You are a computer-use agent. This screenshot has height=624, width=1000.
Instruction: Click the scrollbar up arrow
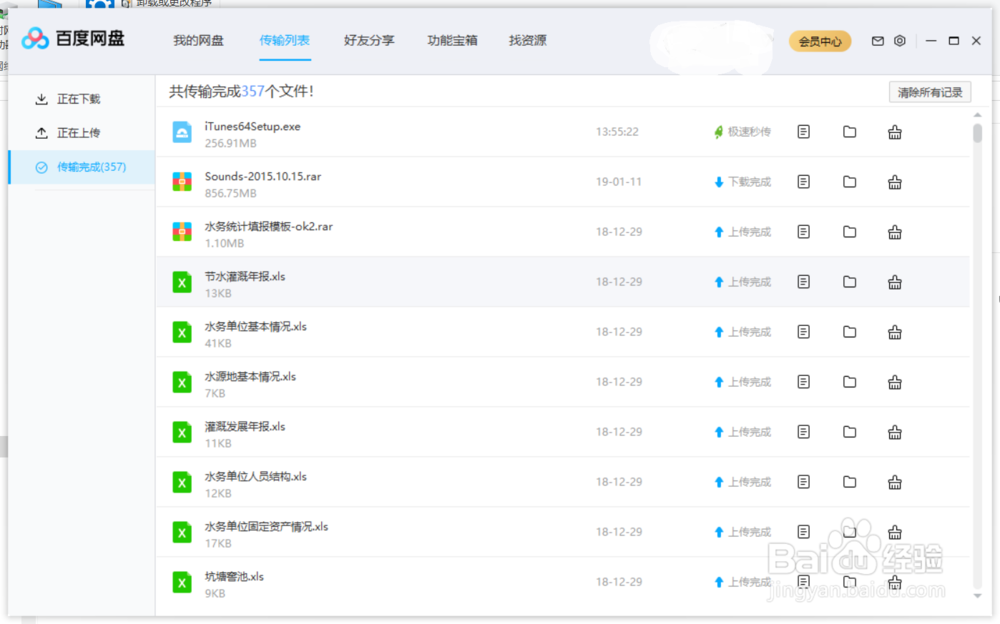pos(977,115)
